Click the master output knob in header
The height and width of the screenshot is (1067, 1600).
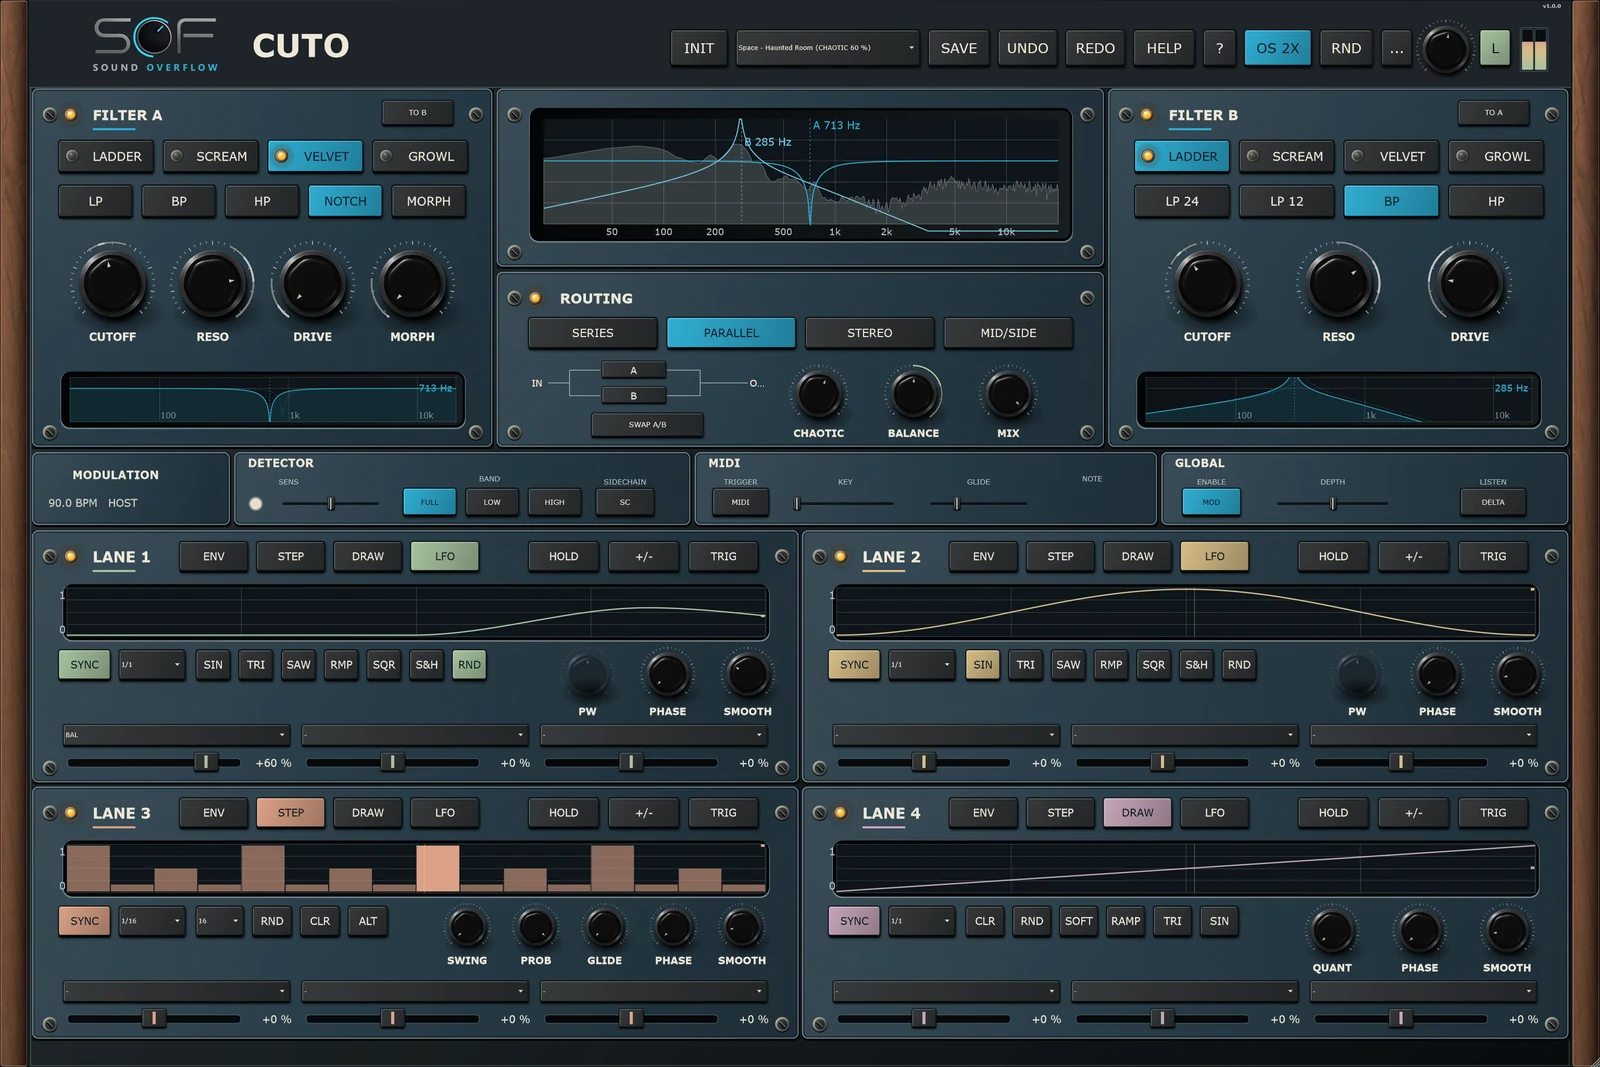(1445, 49)
